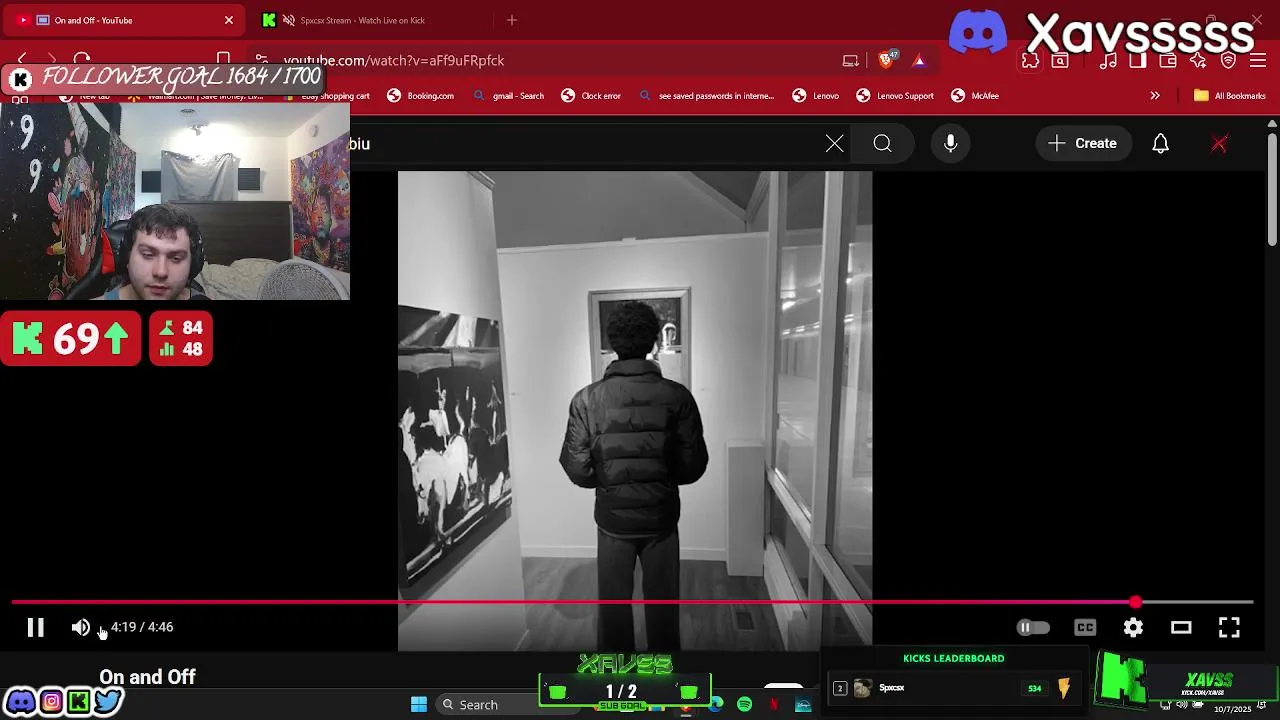Toggle the autoplay switch in player

(x=1033, y=627)
